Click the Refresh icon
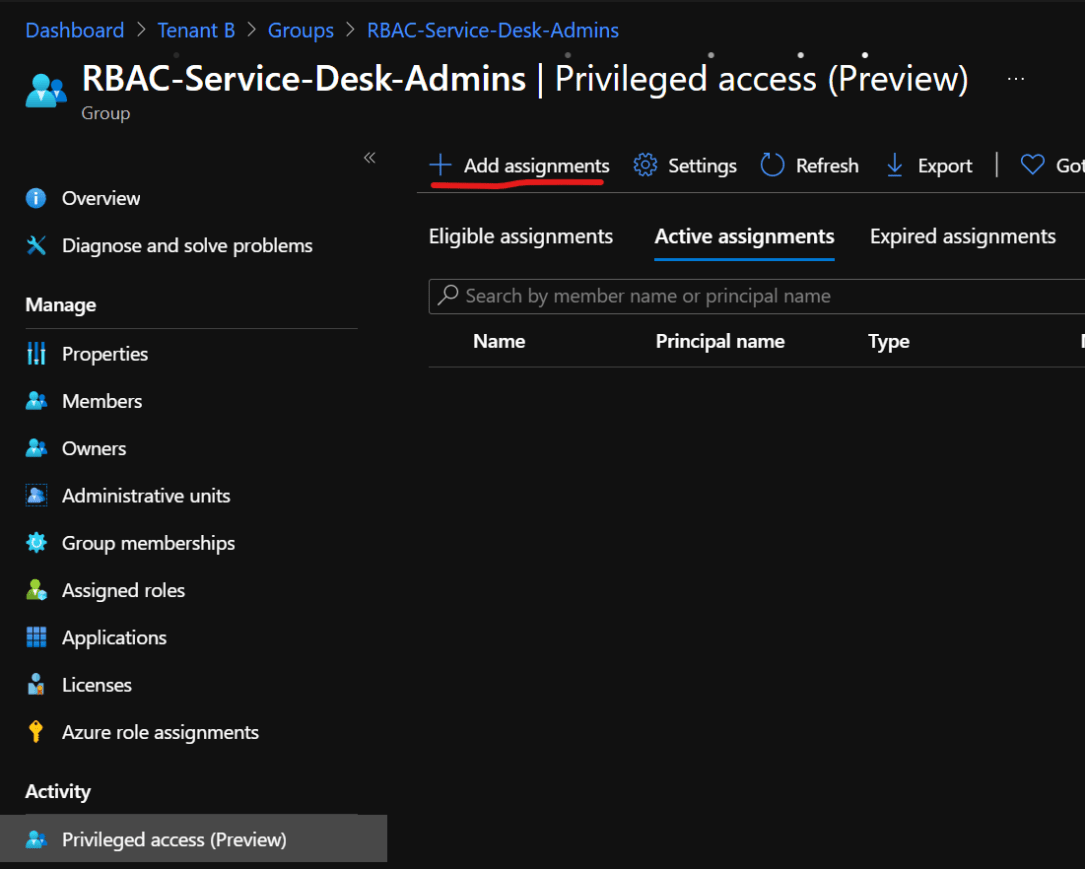 pos(771,165)
